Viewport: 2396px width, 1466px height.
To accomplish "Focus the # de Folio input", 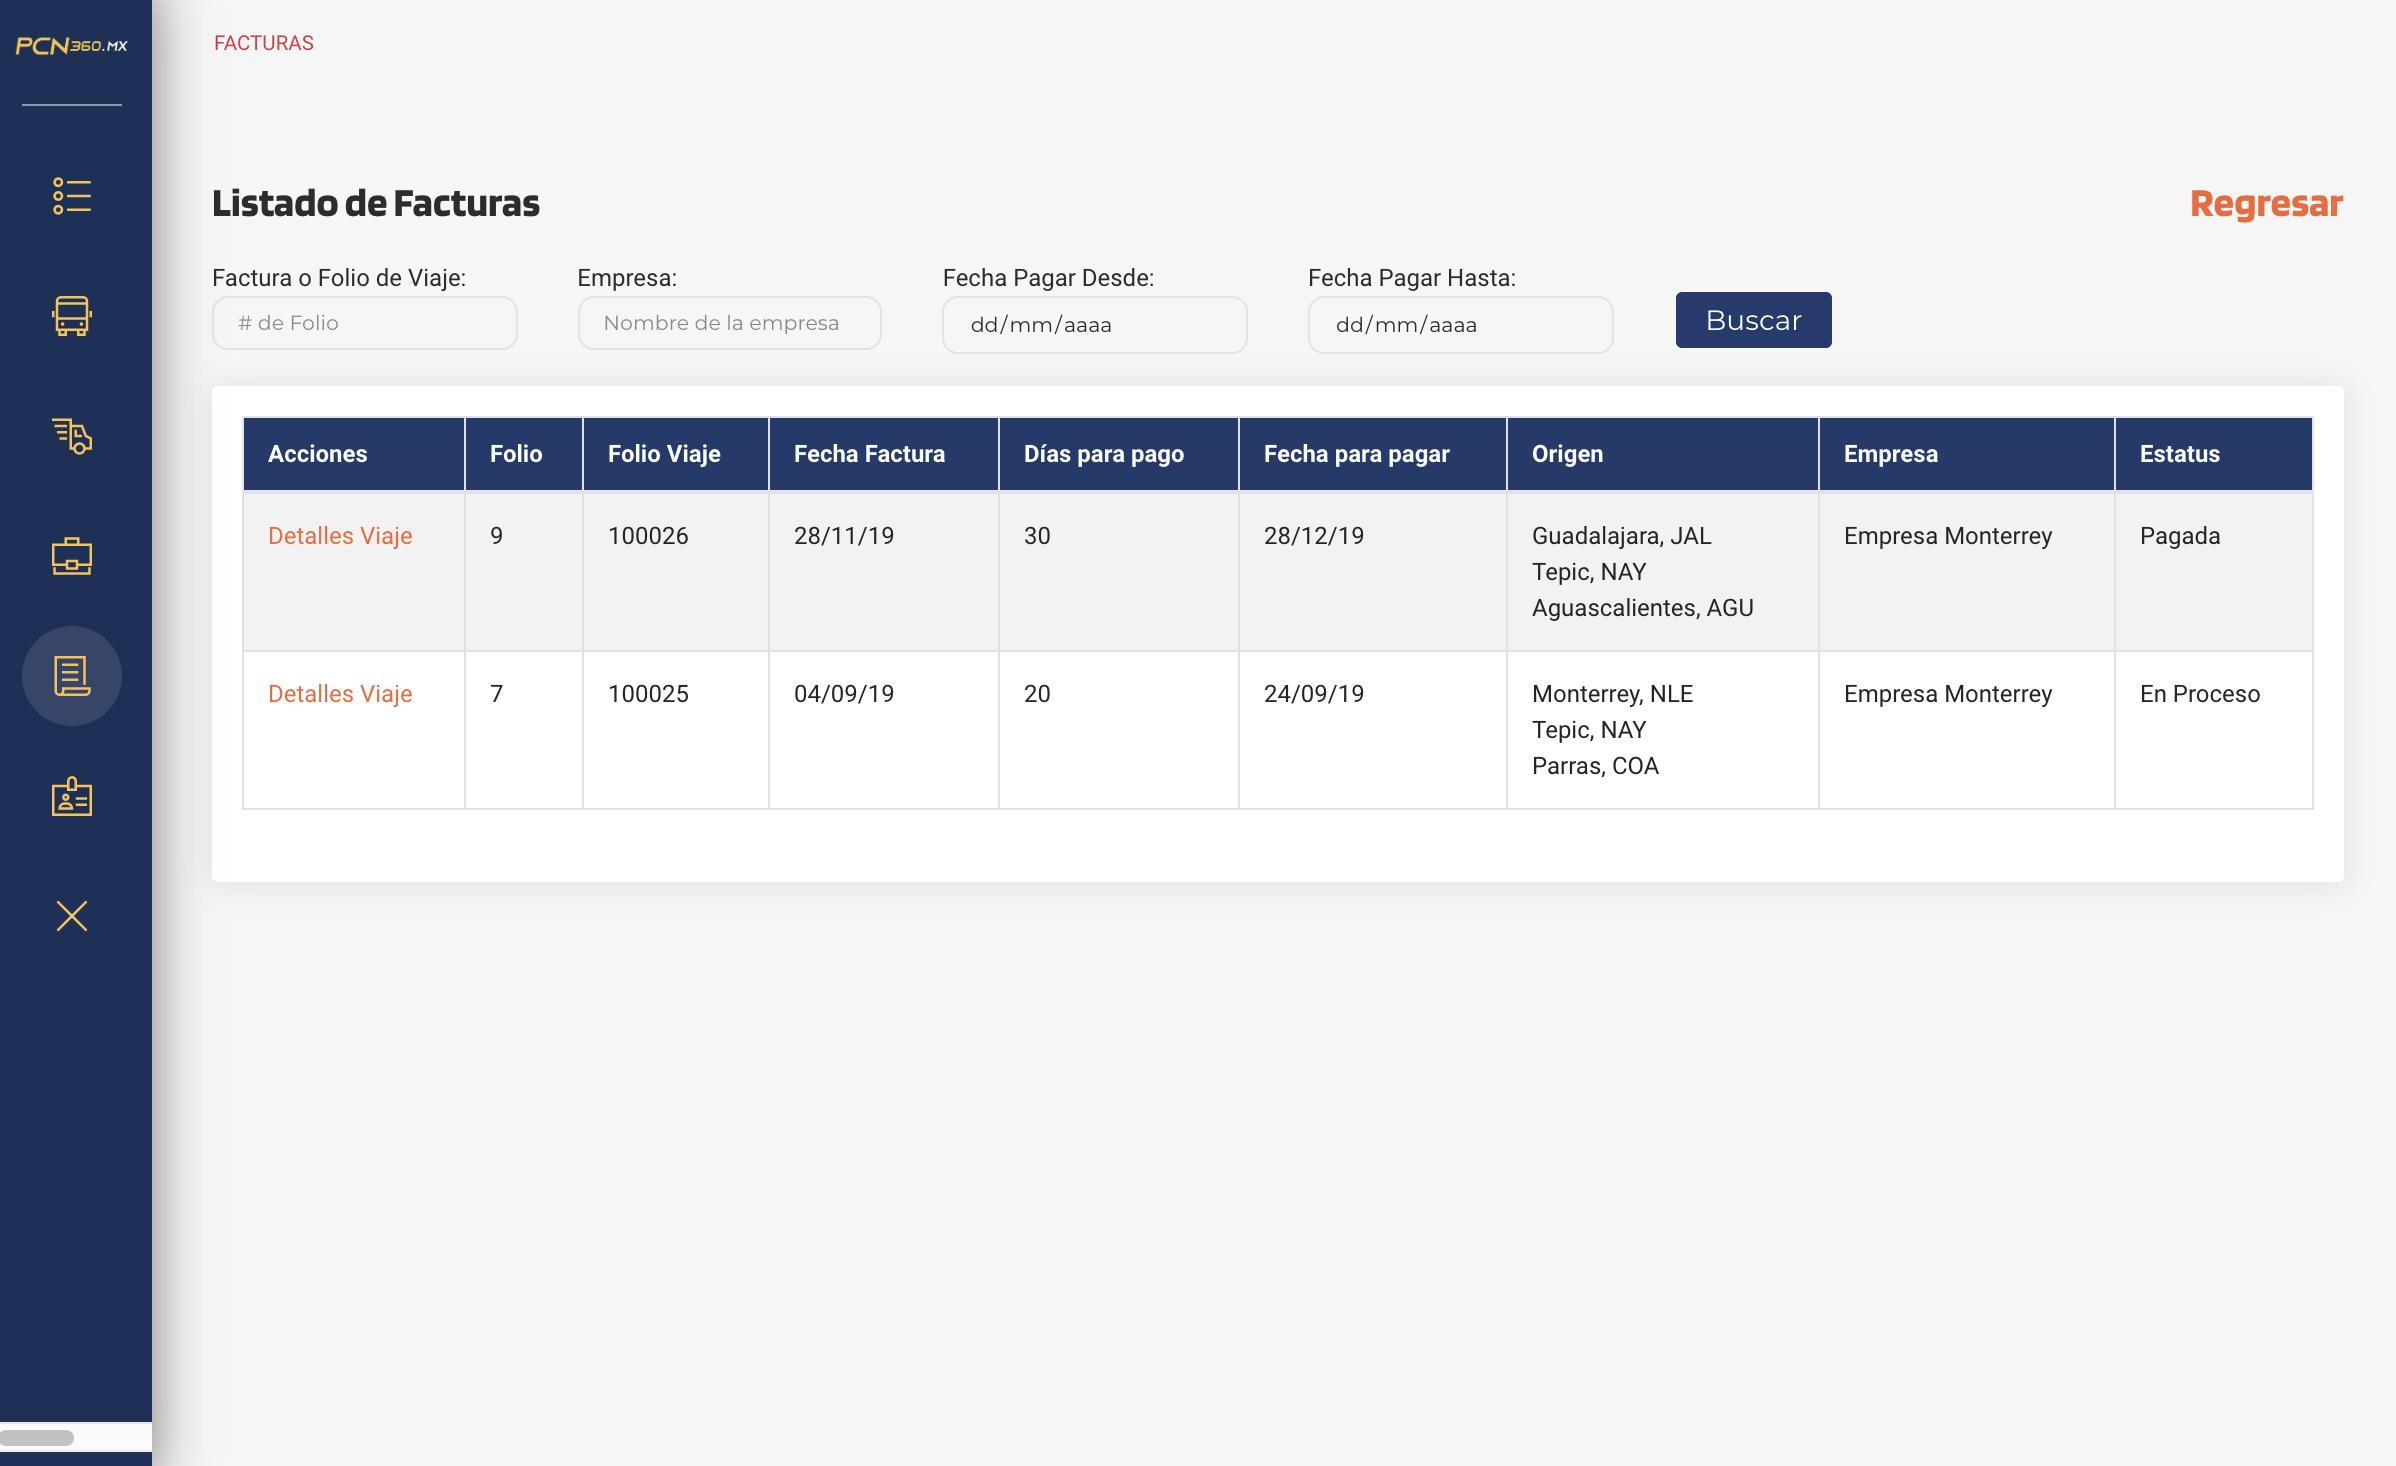I will pos(365,323).
